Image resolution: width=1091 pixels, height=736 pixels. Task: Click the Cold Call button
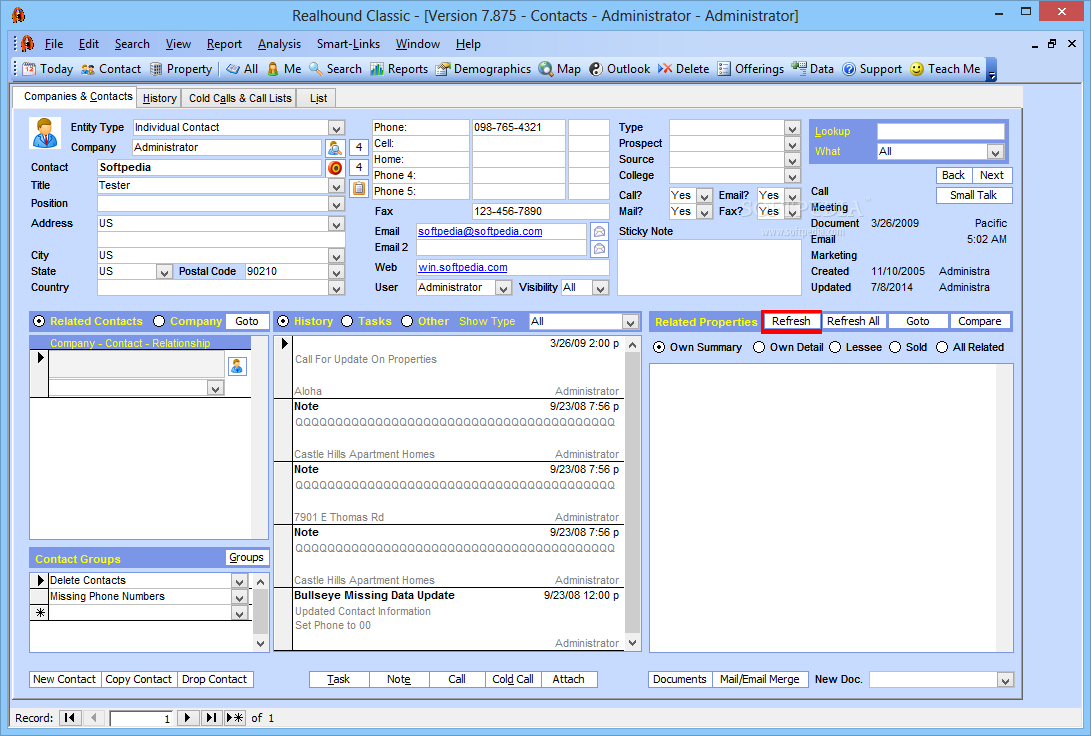(x=513, y=679)
